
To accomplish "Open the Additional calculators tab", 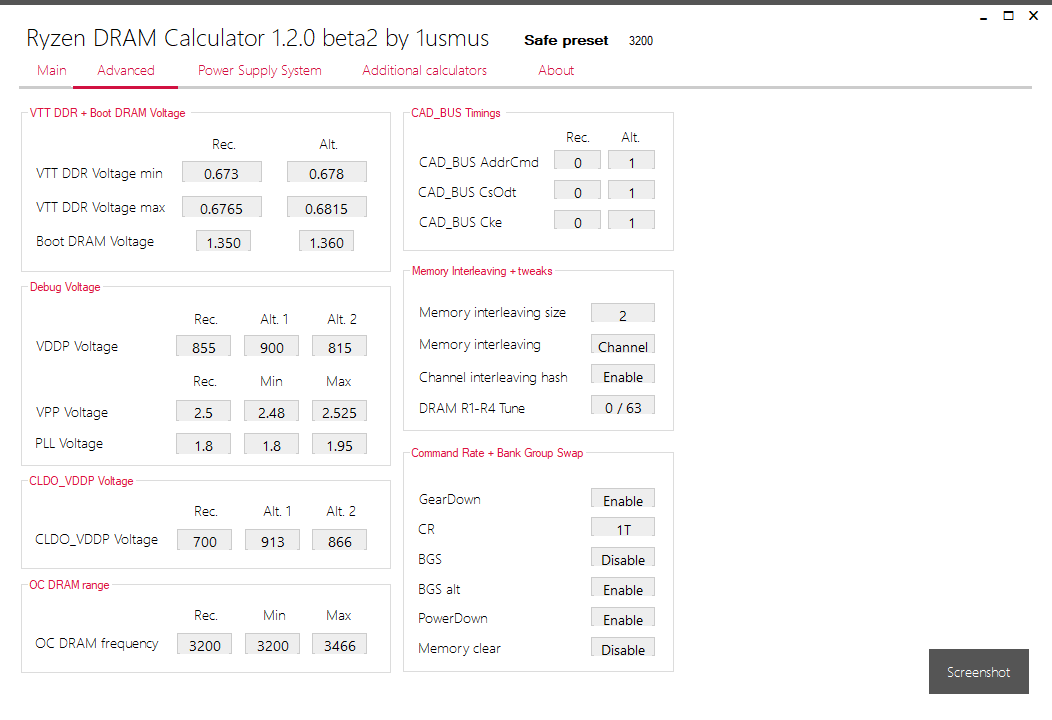I will pyautogui.click(x=425, y=70).
